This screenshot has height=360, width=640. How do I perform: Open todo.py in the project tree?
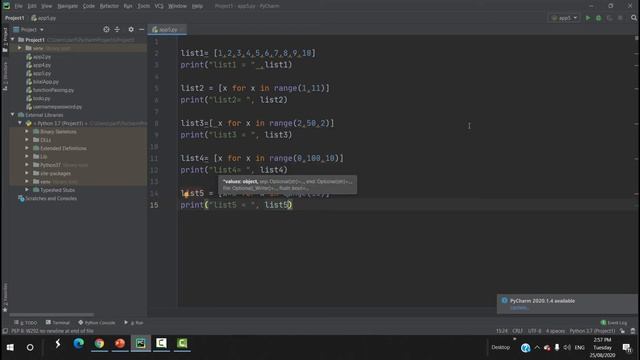point(41,98)
